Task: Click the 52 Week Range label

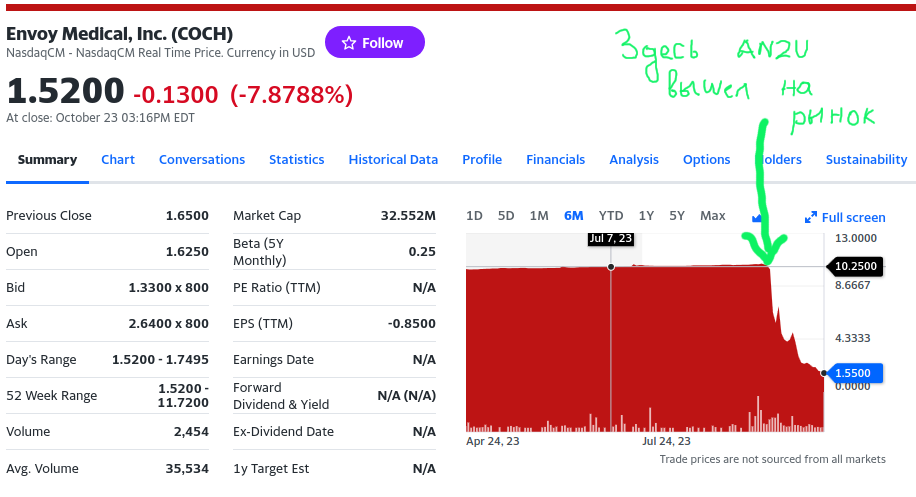Action: [51, 395]
